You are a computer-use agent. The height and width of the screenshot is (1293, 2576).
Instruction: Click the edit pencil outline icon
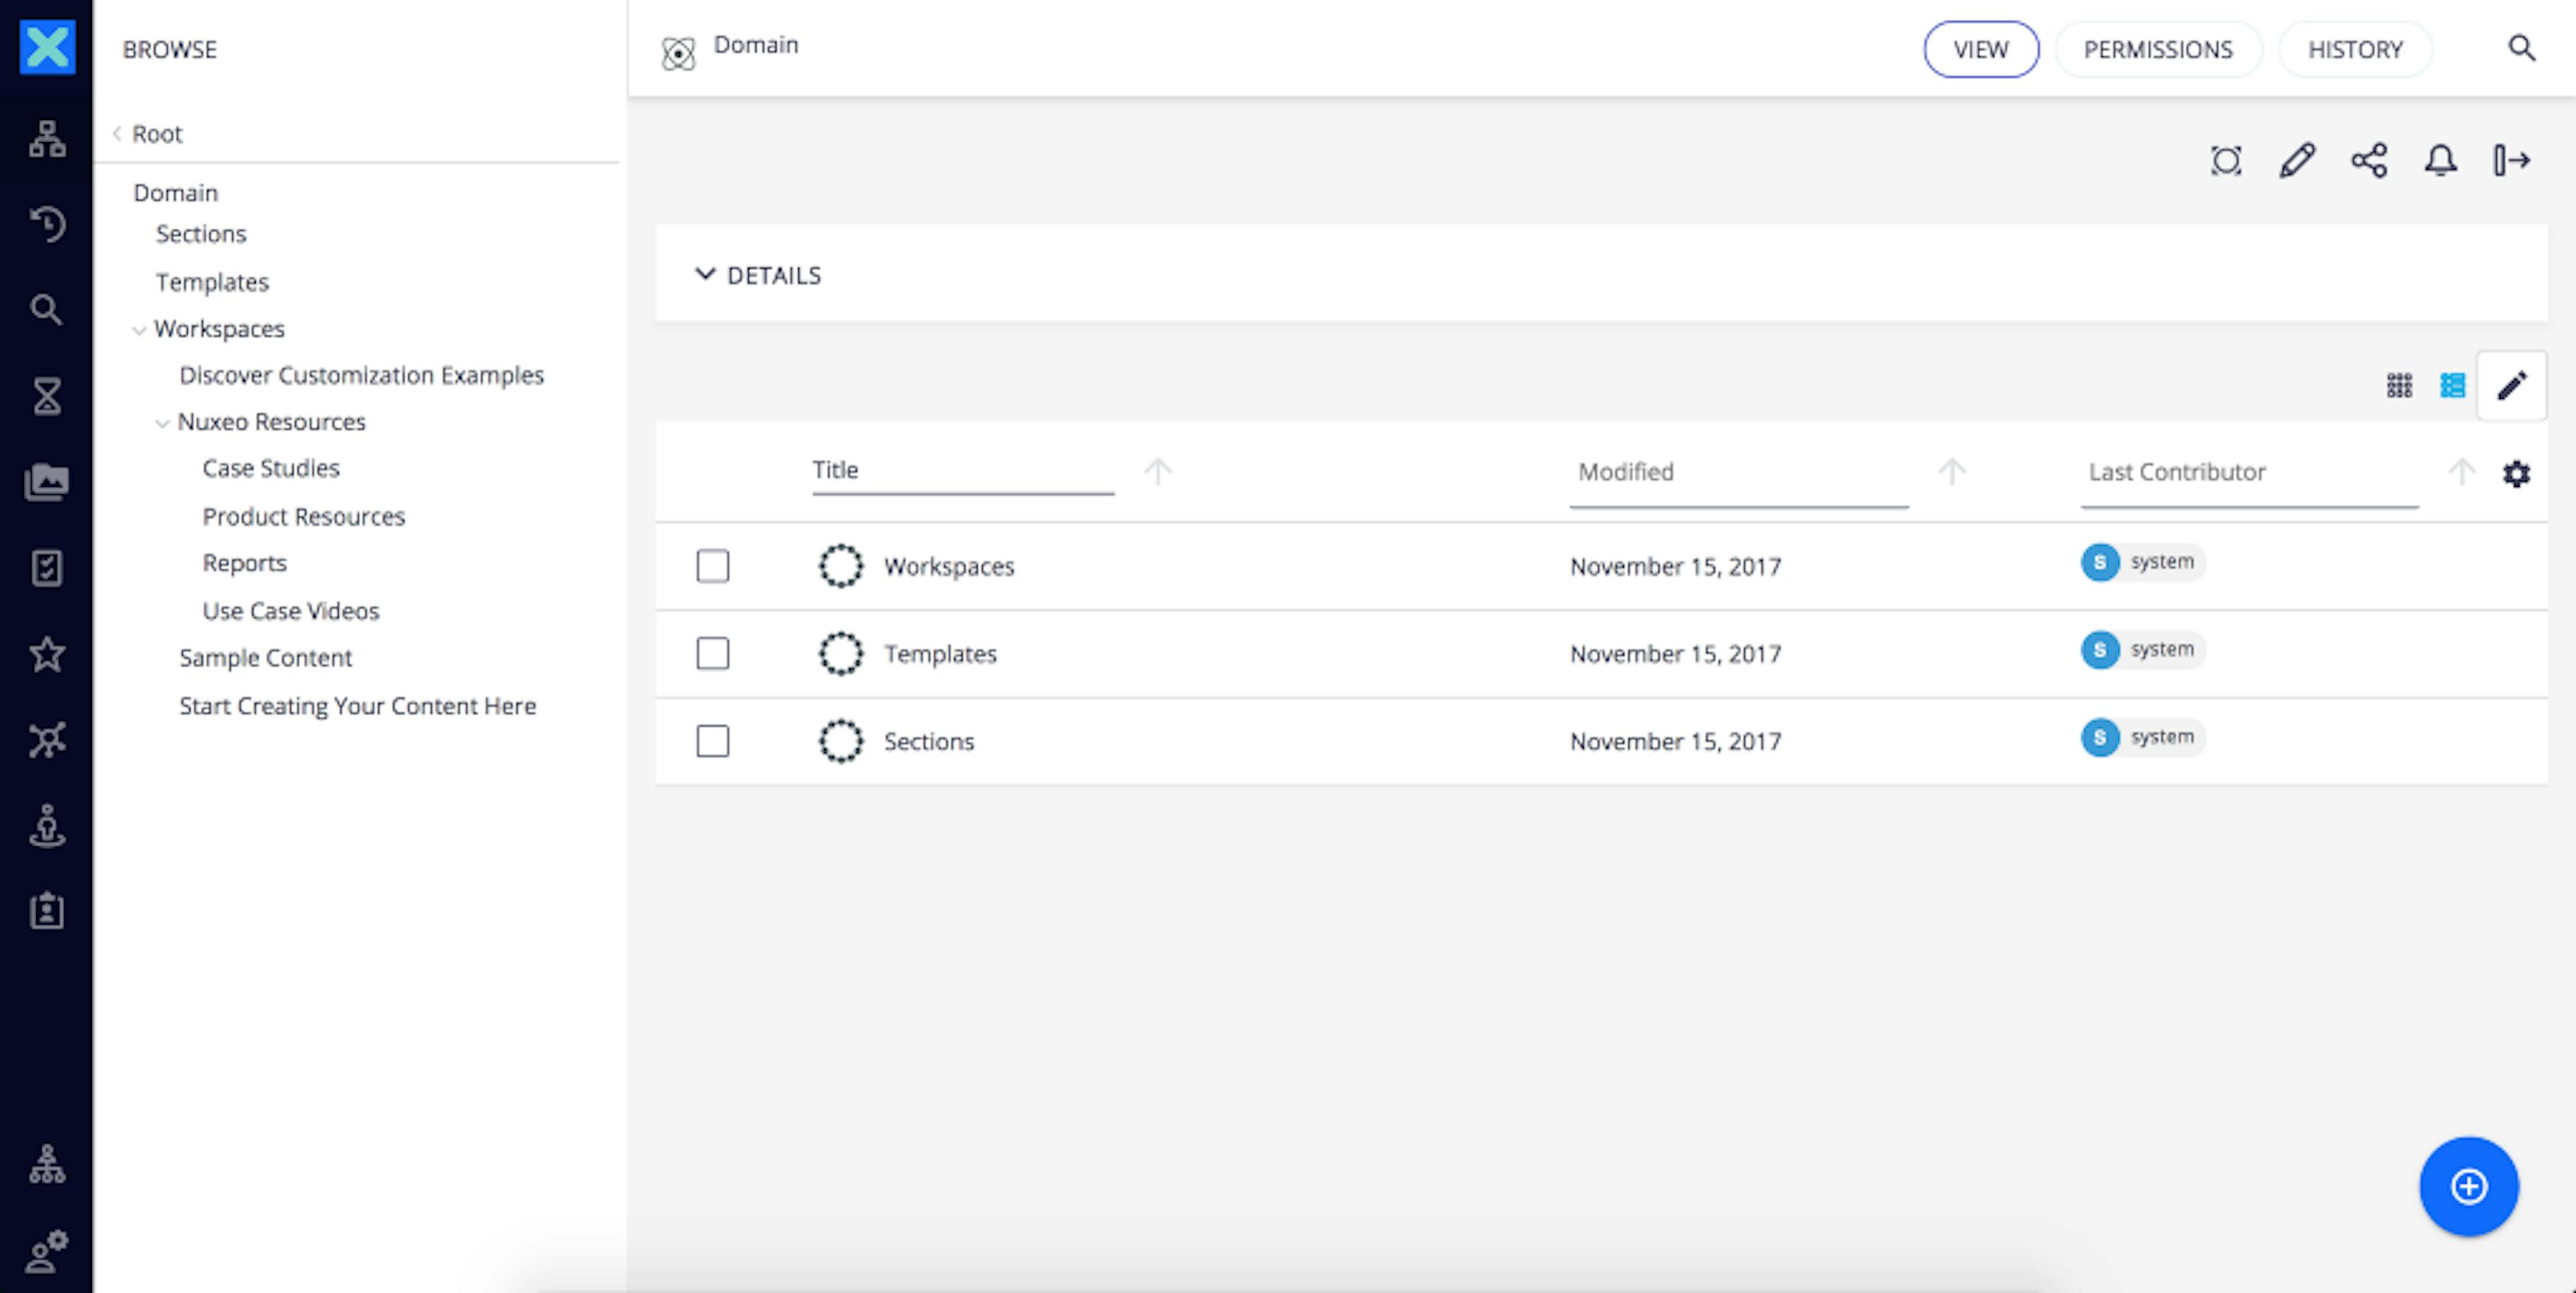coord(2297,160)
